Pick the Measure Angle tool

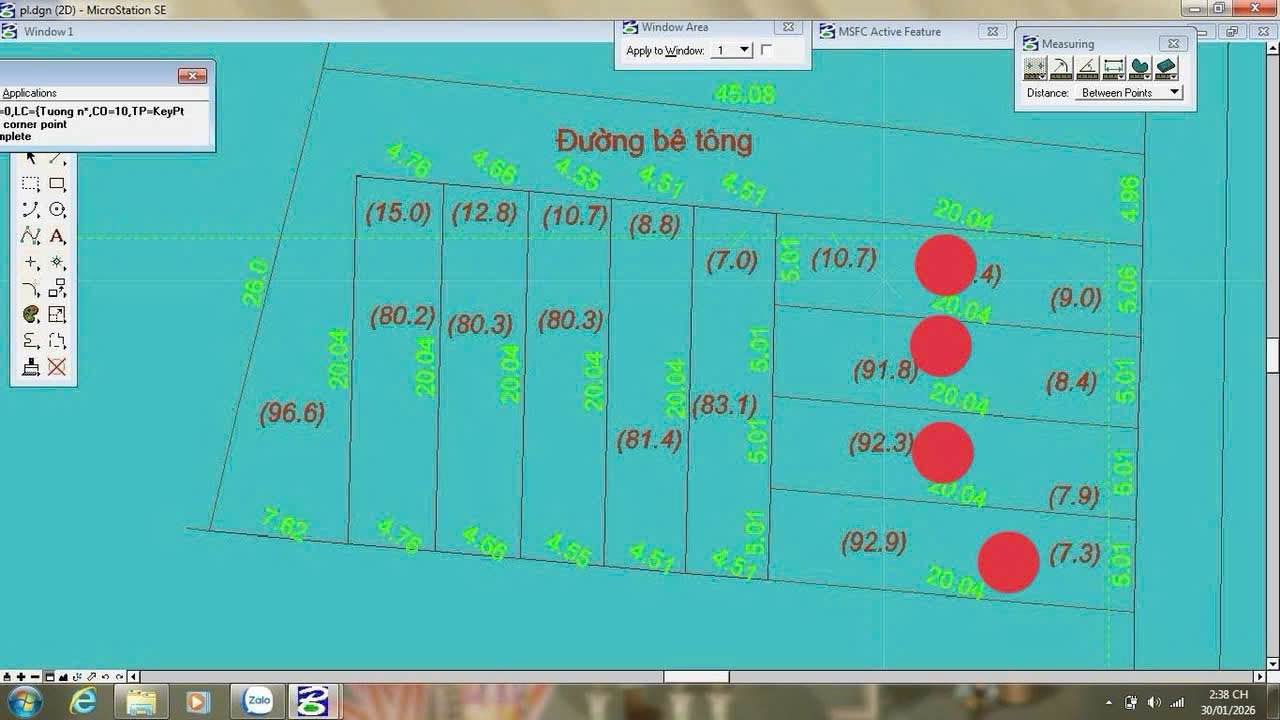pos(1087,68)
